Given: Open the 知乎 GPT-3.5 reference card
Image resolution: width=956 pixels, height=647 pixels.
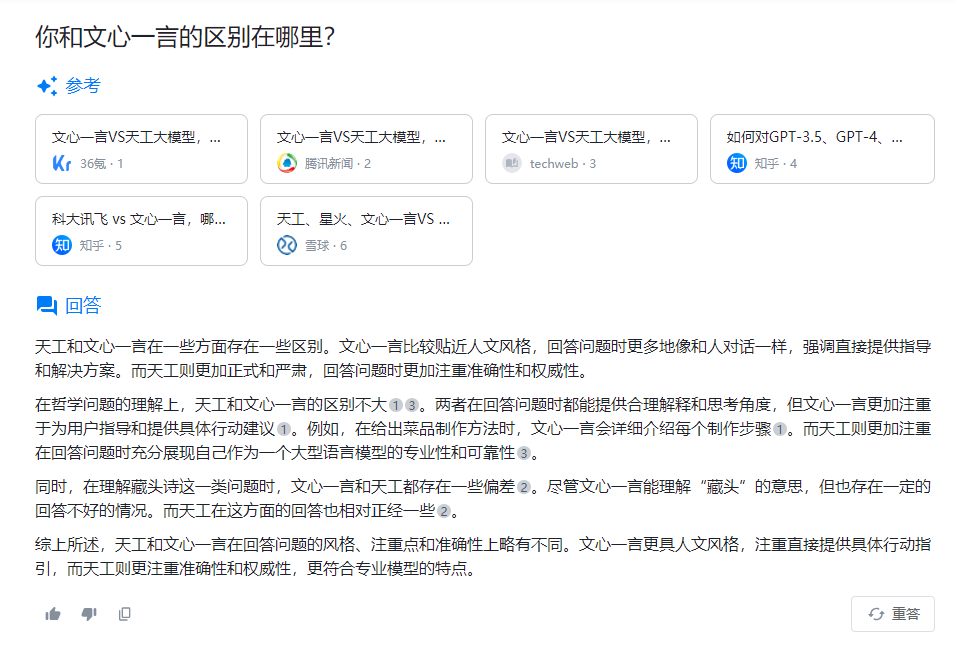Looking at the screenshot, I should (822, 149).
